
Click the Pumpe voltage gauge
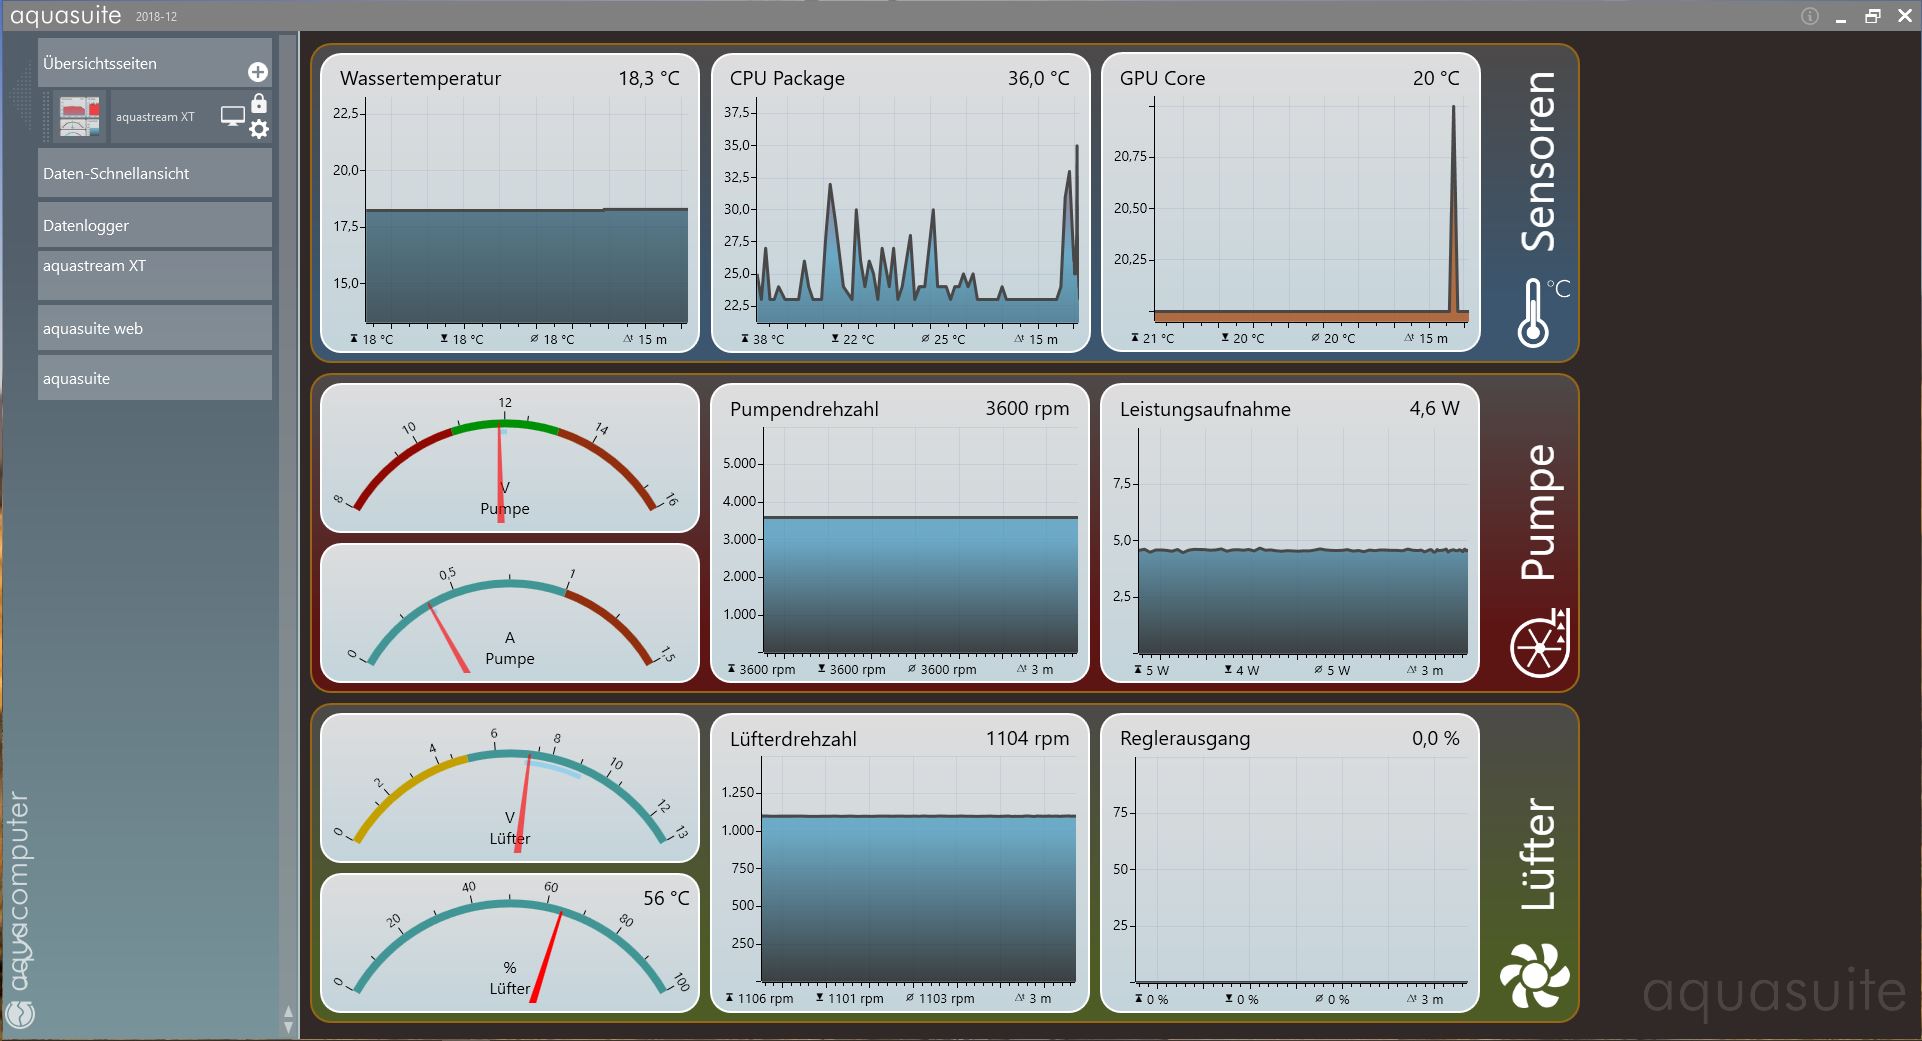[x=510, y=458]
